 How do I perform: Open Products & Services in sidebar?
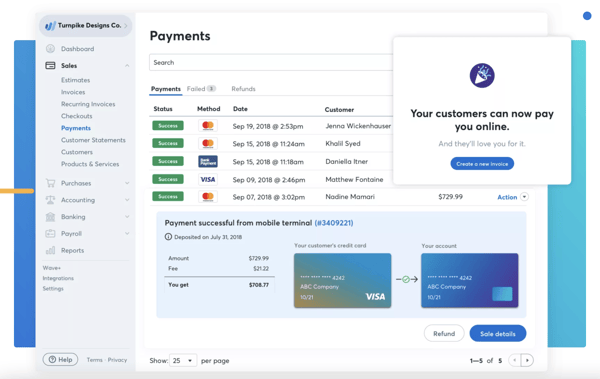click(x=90, y=164)
